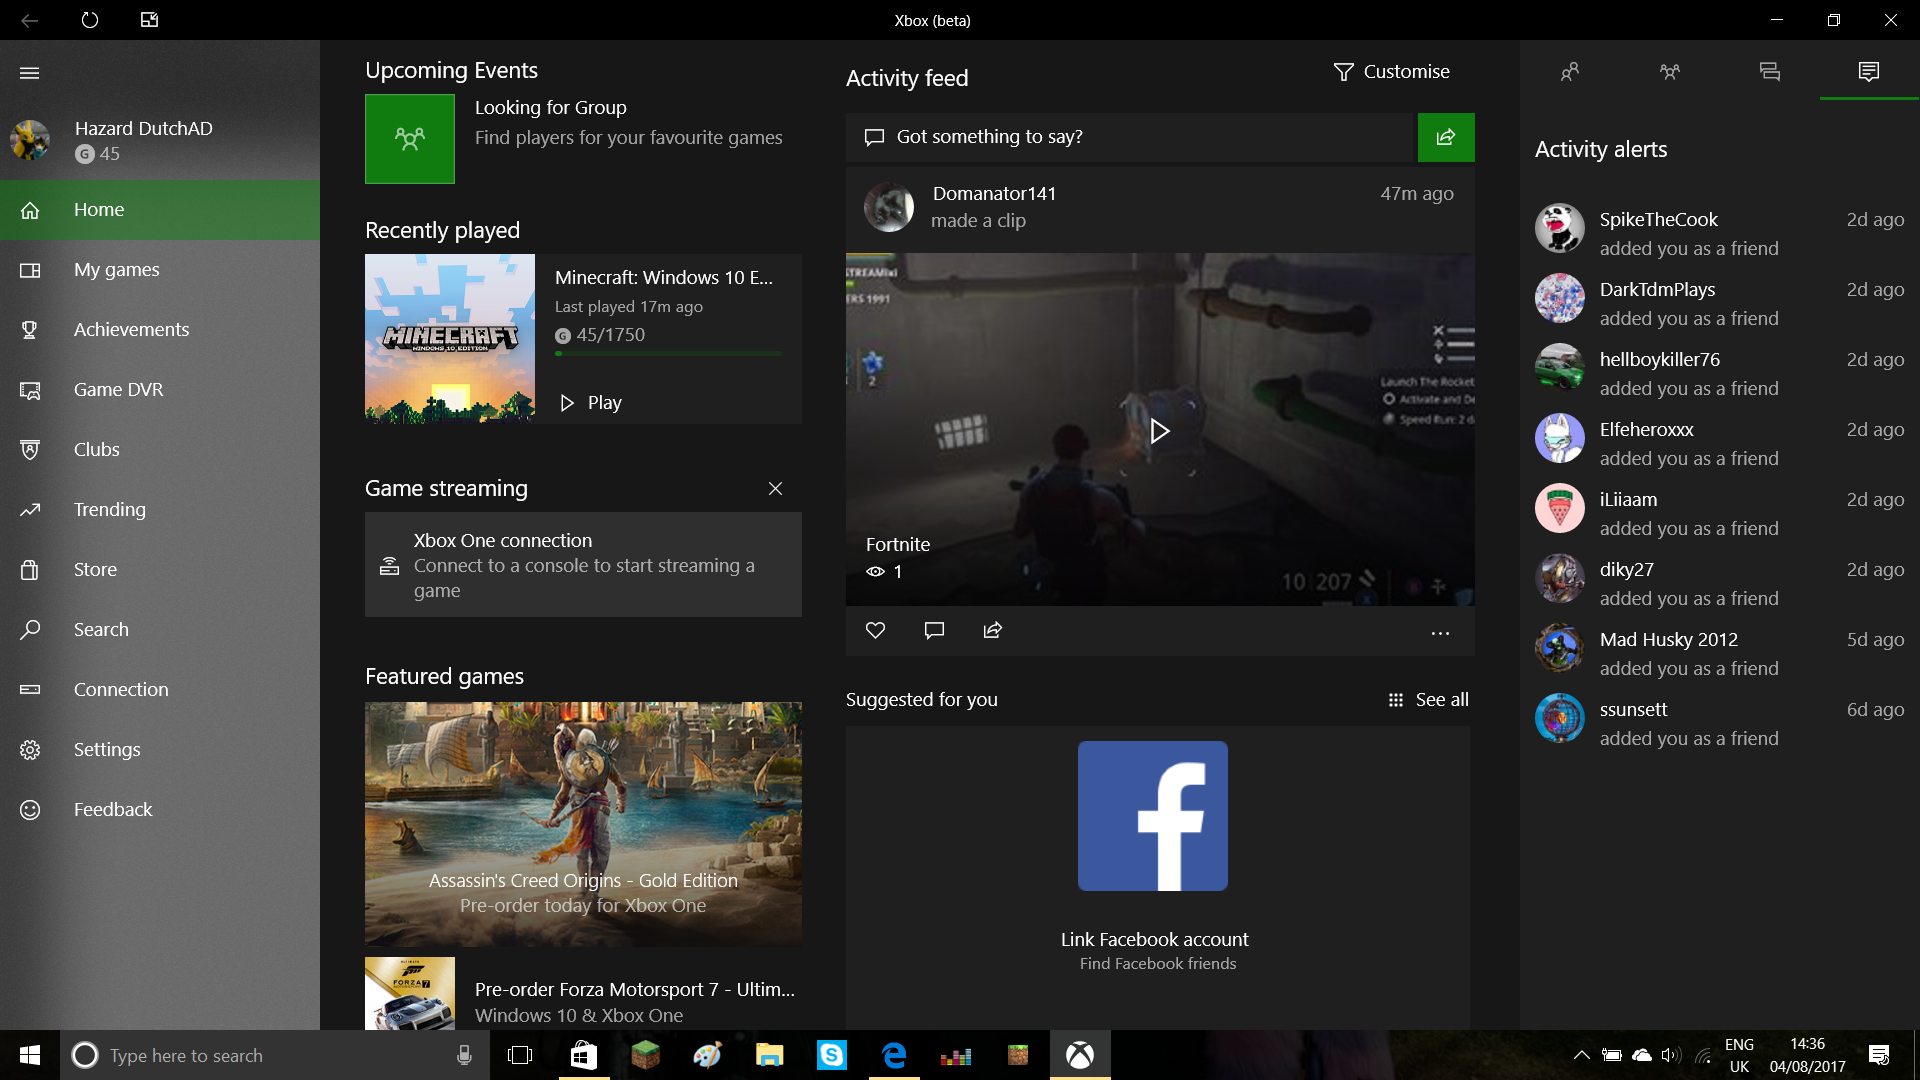1920x1080 pixels.
Task: Share the Fortnite clip post
Action: click(x=993, y=630)
